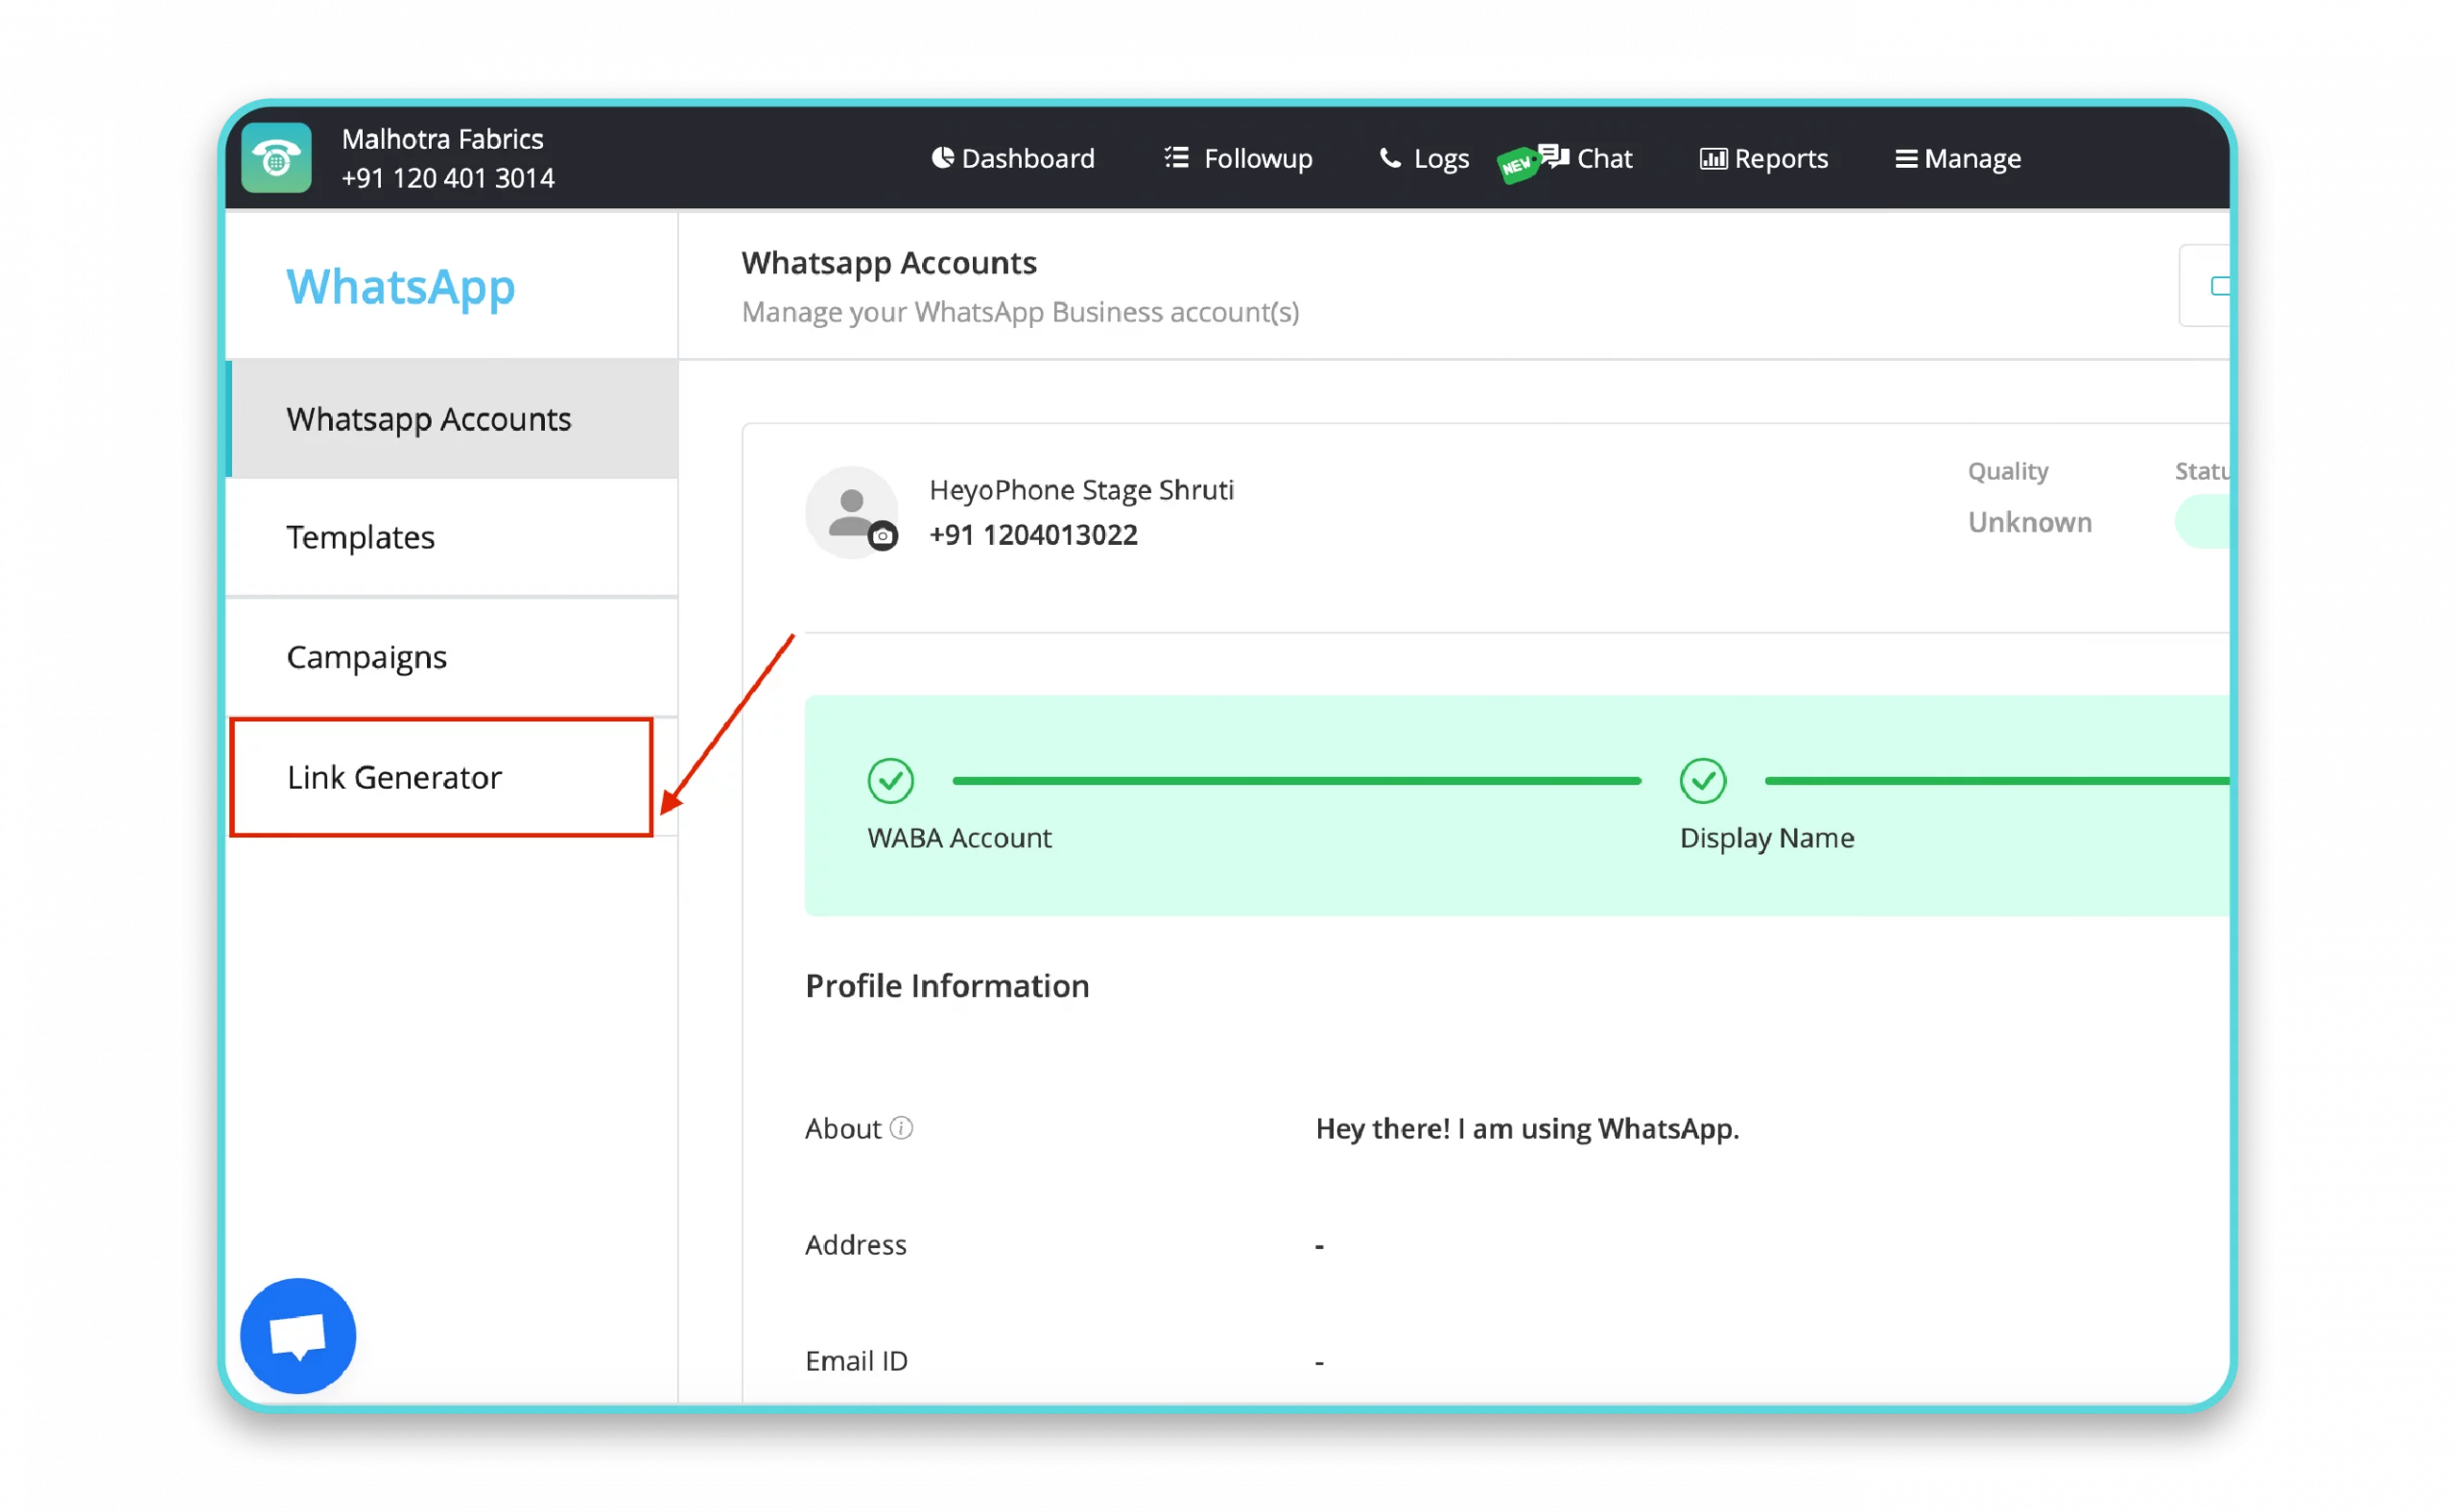The height and width of the screenshot is (1512, 2456).
Task: Click the Followup navigation icon
Action: (1175, 158)
